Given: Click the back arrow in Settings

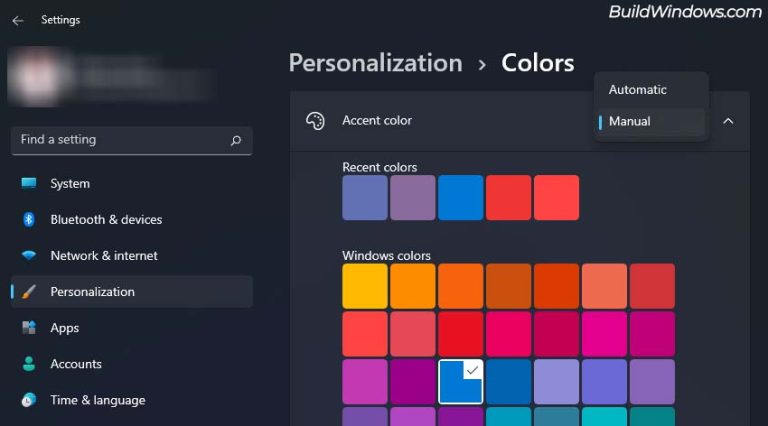Looking at the screenshot, I should point(18,21).
